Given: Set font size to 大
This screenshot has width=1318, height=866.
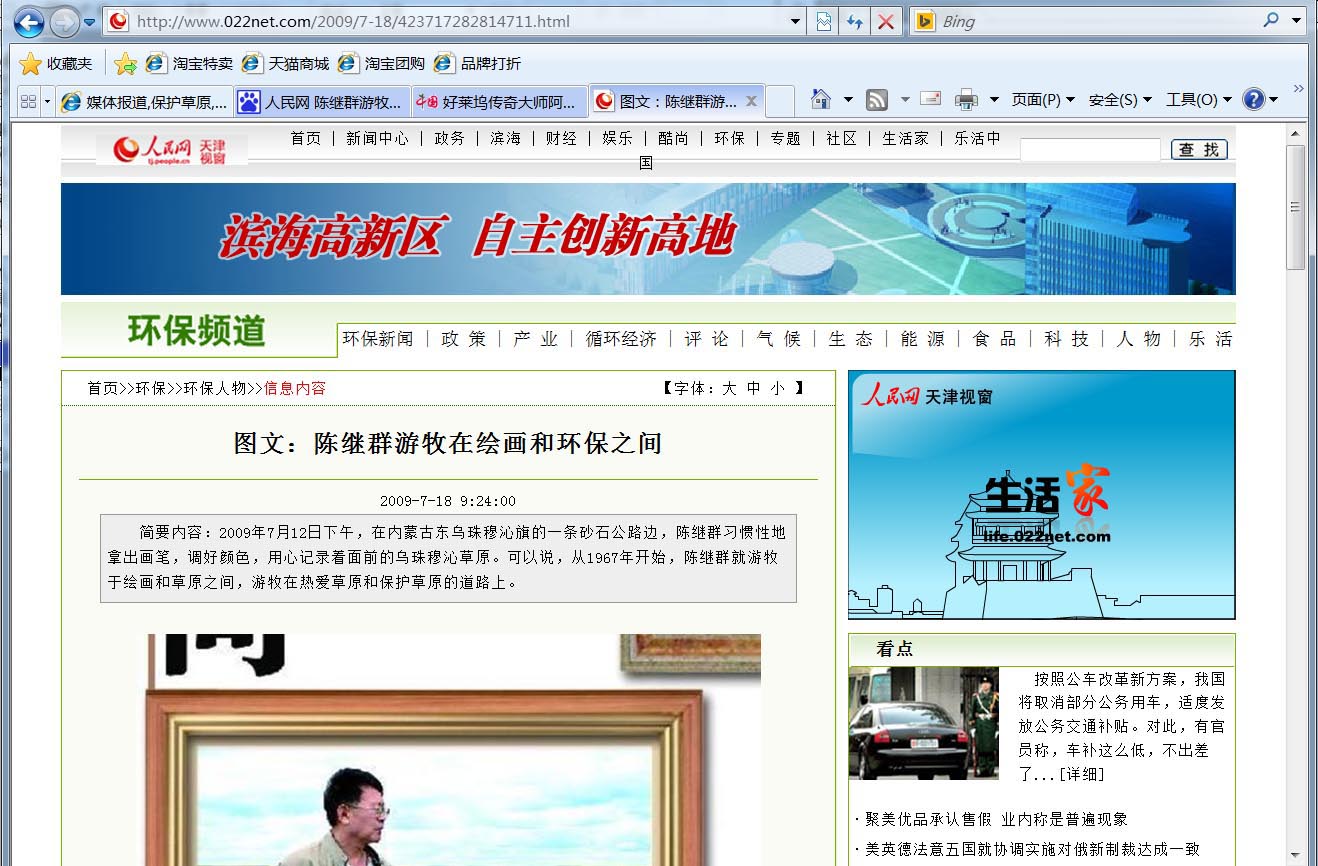Looking at the screenshot, I should (x=730, y=388).
